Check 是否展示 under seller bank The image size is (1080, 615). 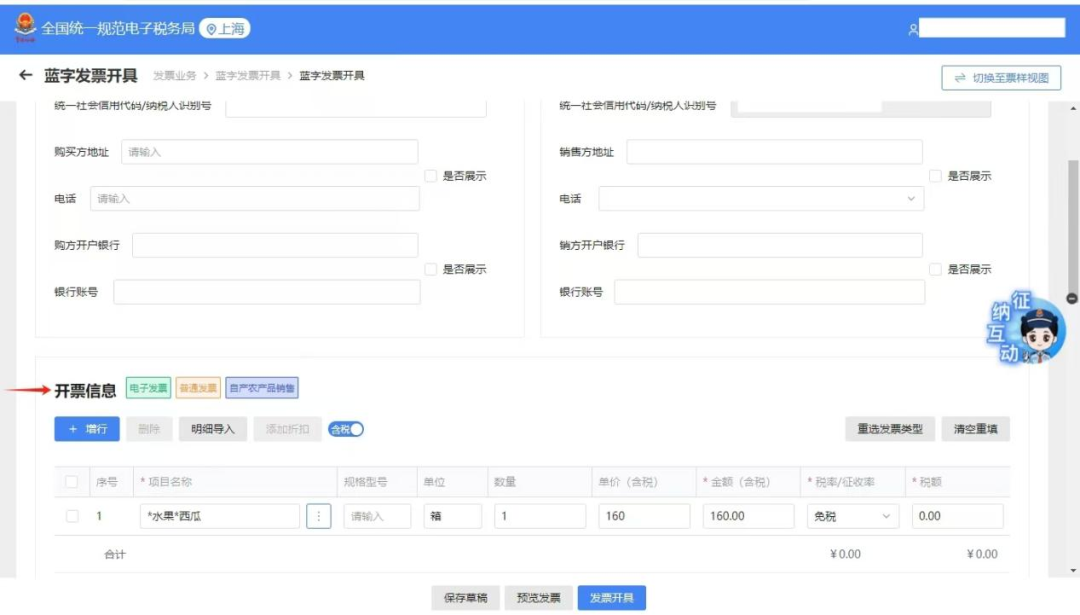[x=935, y=269]
